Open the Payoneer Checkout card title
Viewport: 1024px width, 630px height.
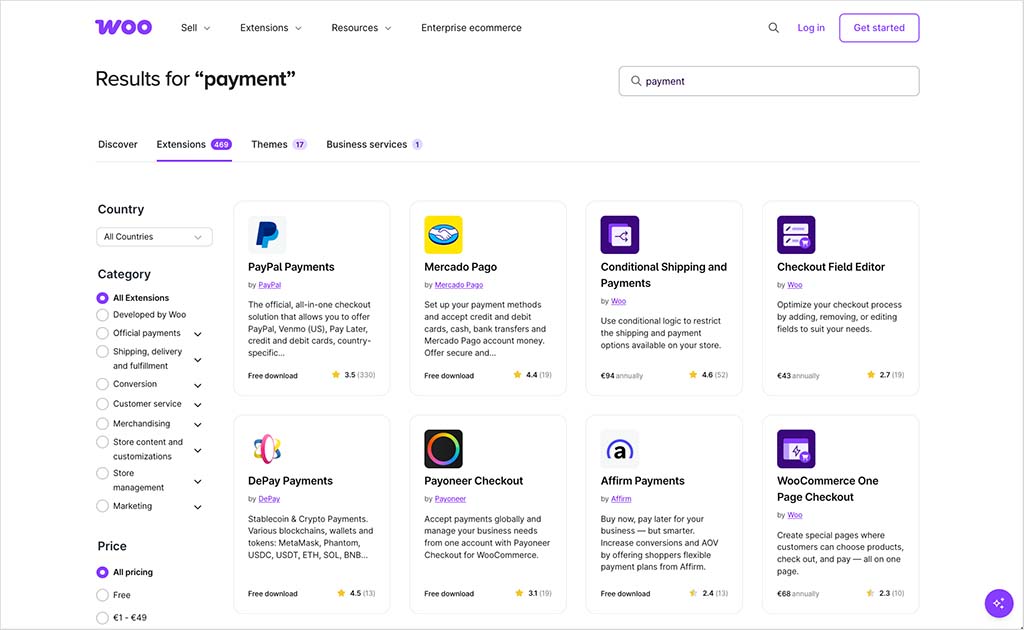(x=473, y=480)
